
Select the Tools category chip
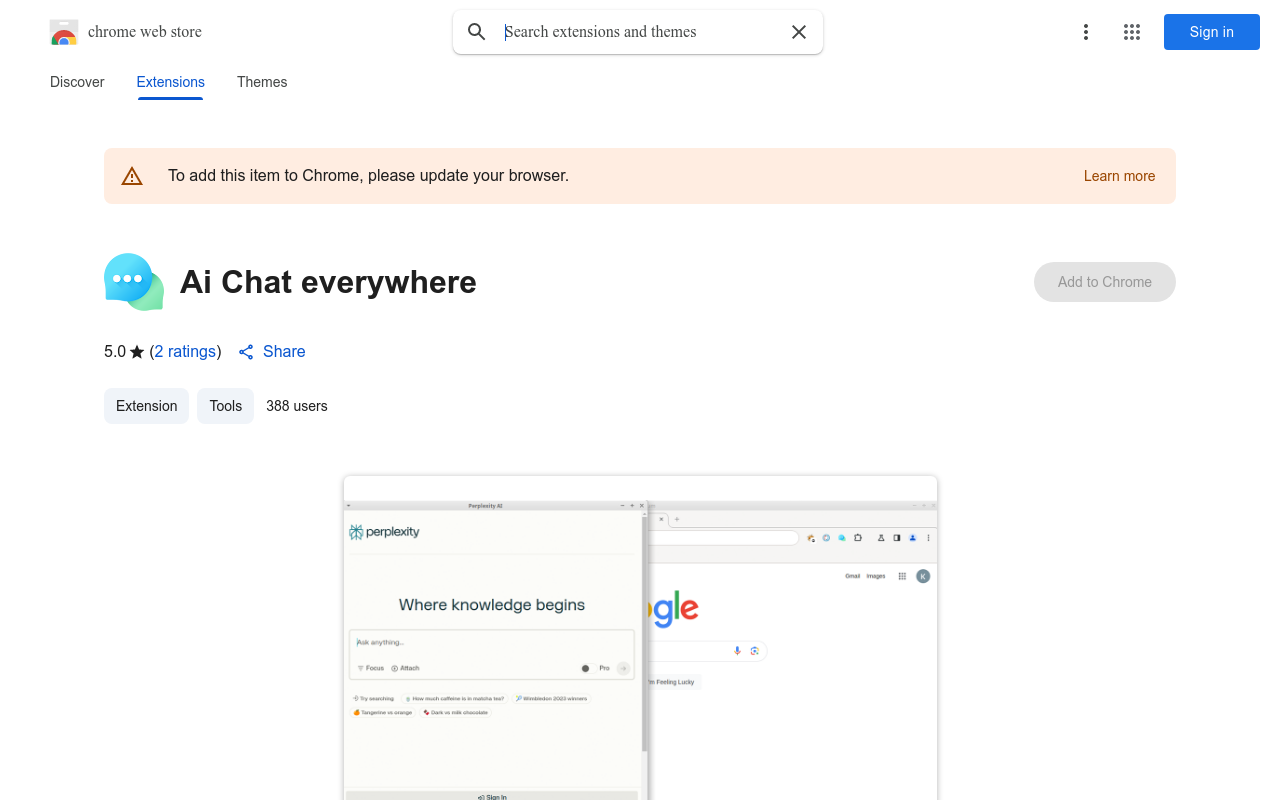coord(225,406)
